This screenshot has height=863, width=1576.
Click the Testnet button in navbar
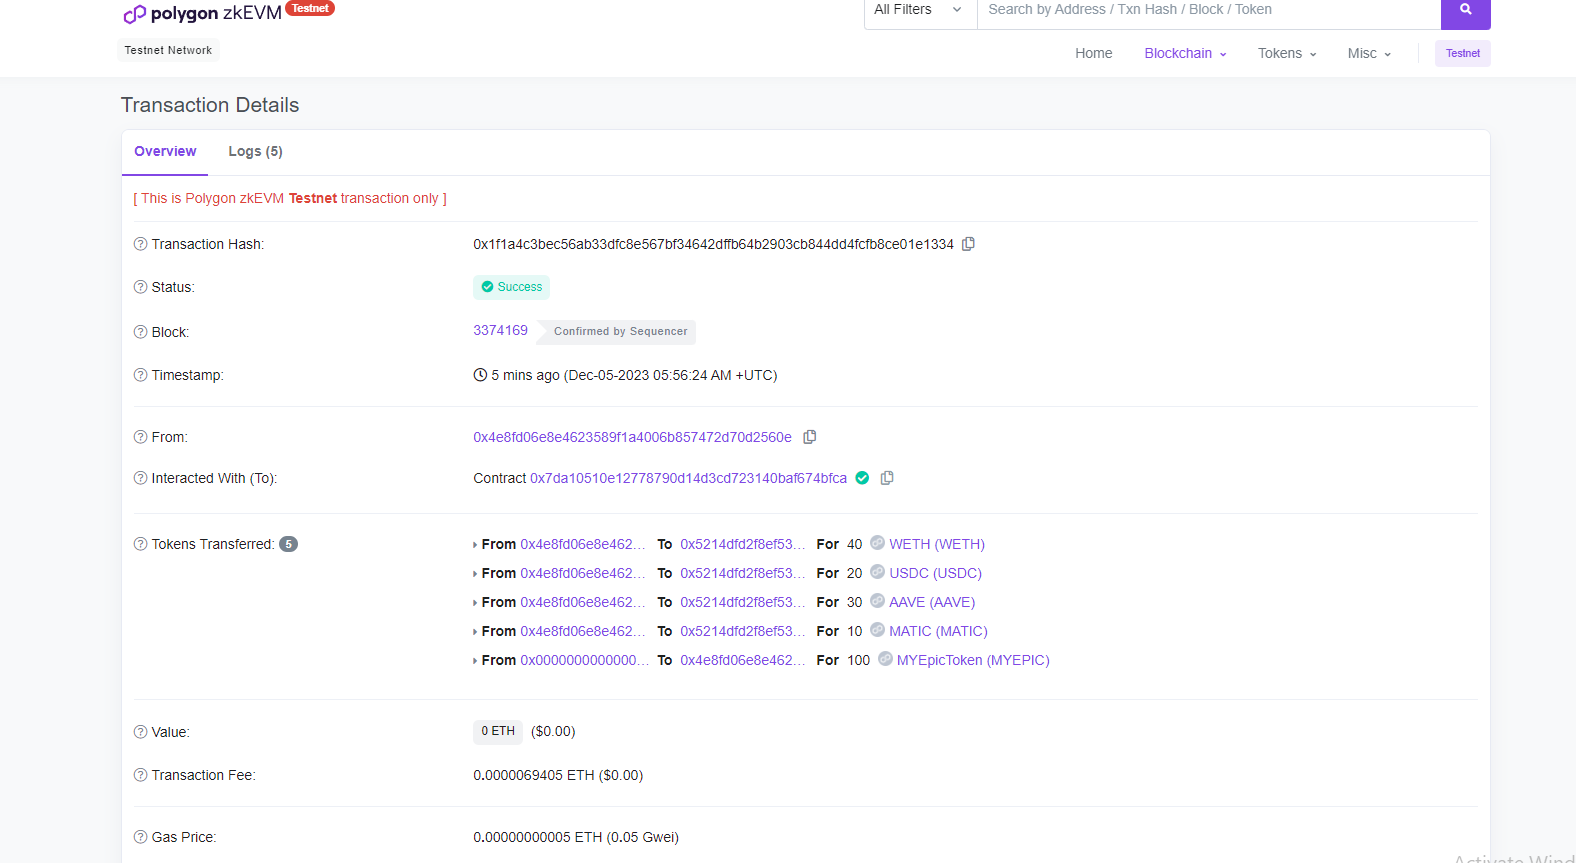1462,53
